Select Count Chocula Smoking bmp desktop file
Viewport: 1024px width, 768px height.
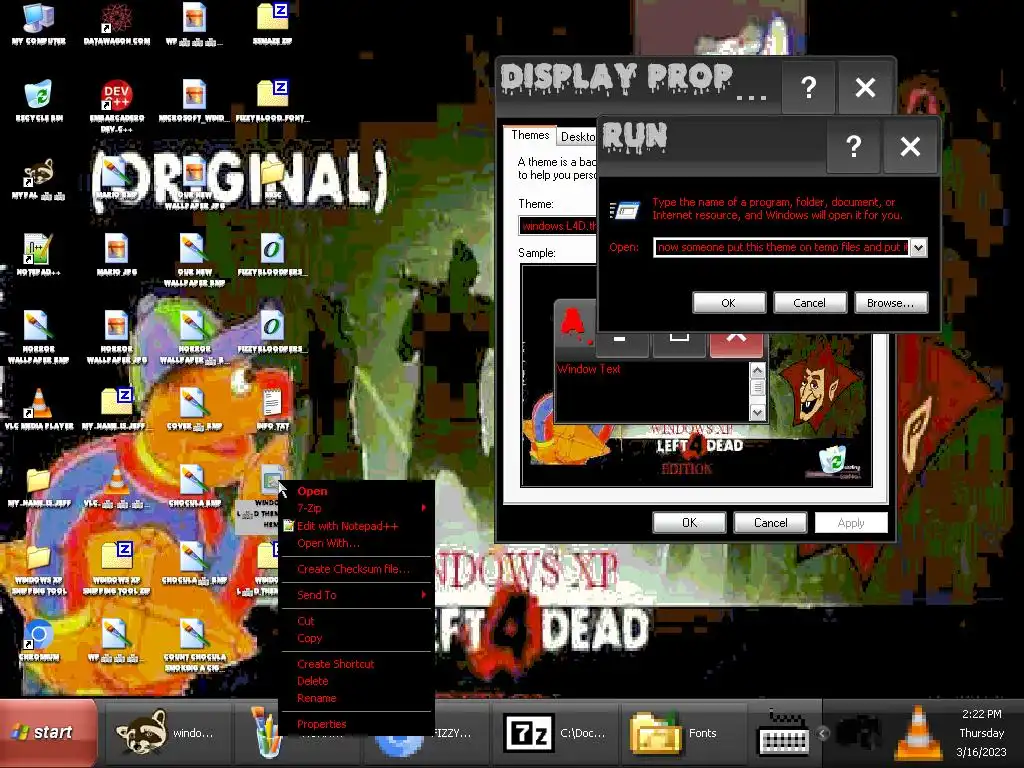click(x=194, y=645)
